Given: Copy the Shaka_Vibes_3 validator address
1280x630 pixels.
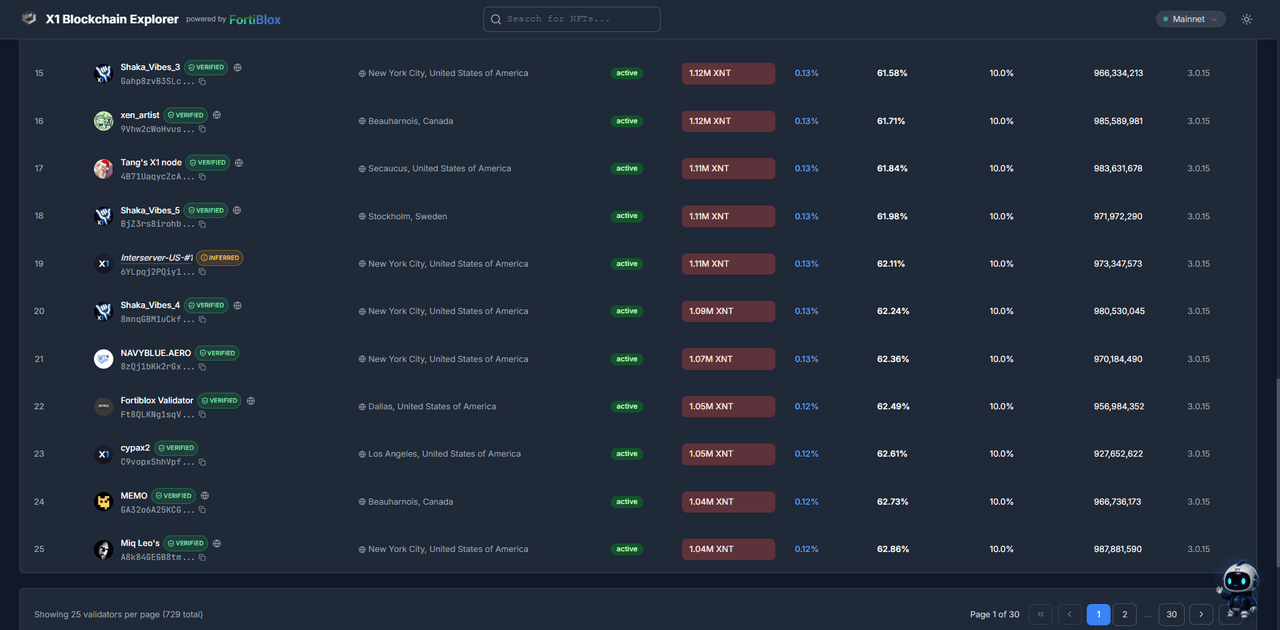Looking at the screenshot, I should 202,82.
